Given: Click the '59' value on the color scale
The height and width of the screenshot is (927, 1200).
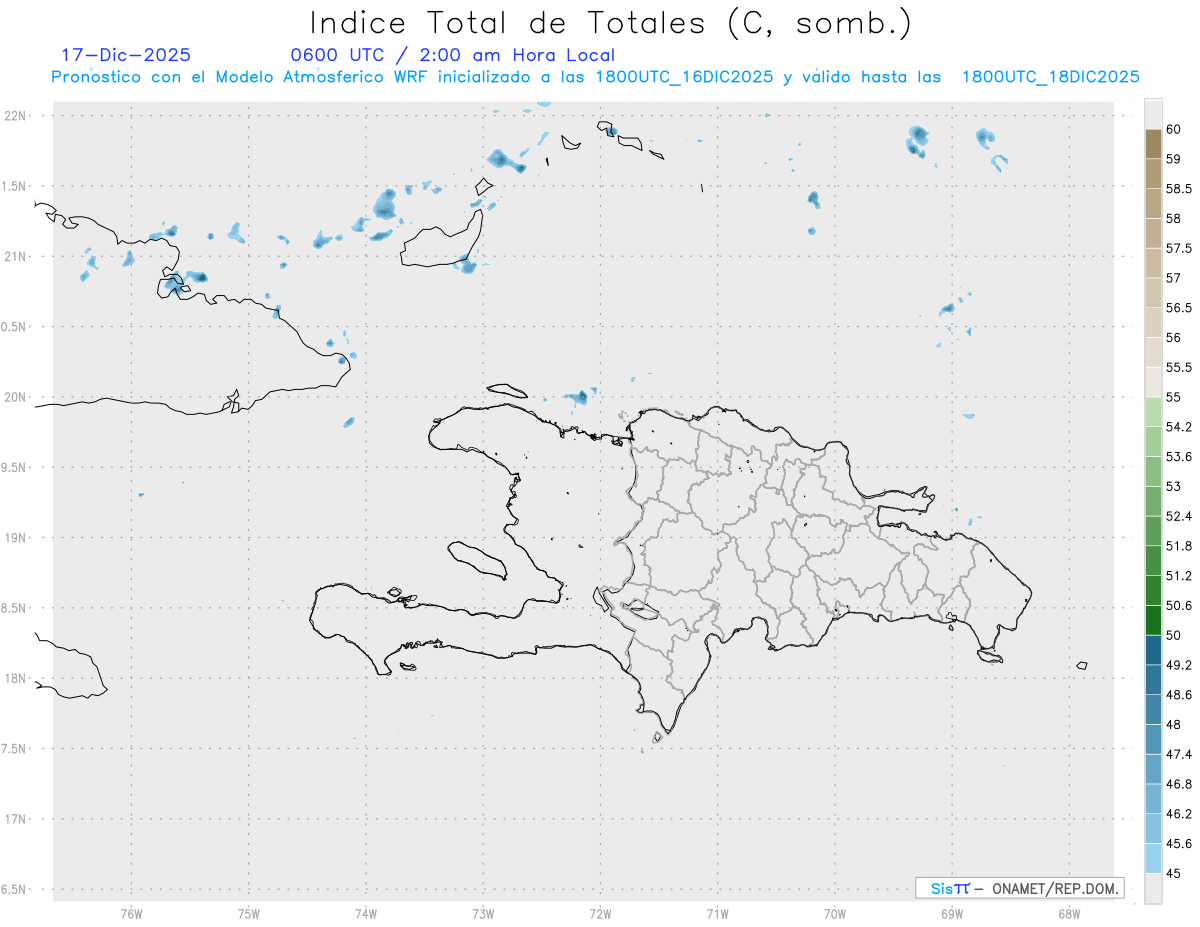Looking at the screenshot, I should click(x=1174, y=159).
